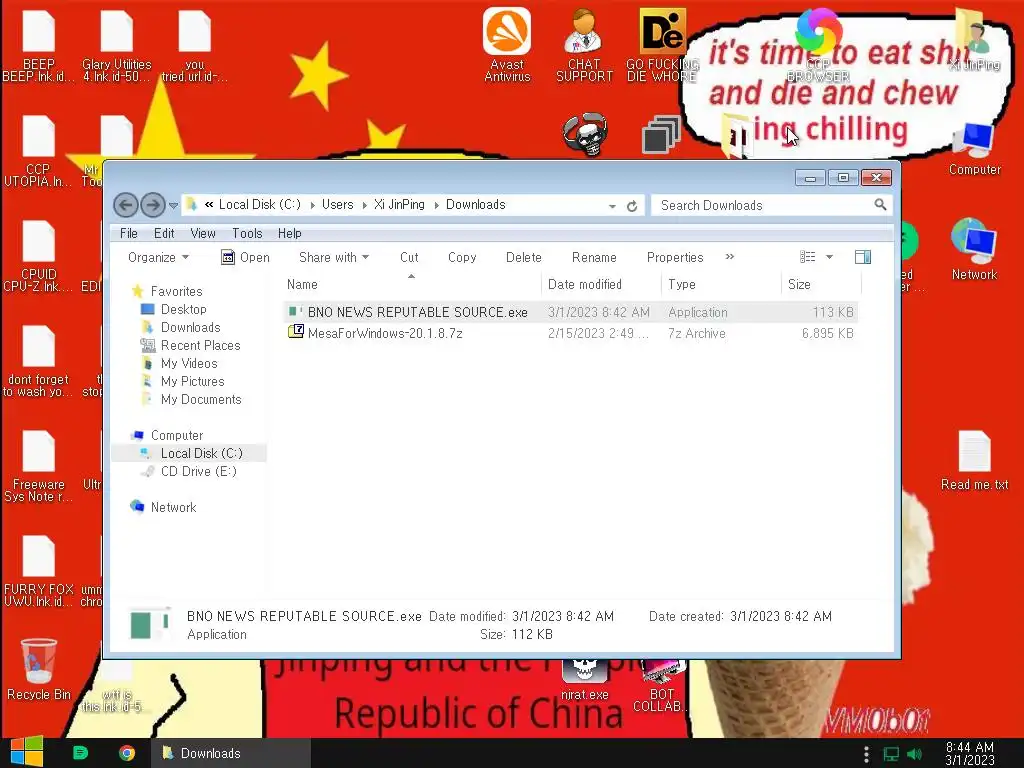Open My Pictures in Favorites
The height and width of the screenshot is (768, 1024).
[x=193, y=381]
